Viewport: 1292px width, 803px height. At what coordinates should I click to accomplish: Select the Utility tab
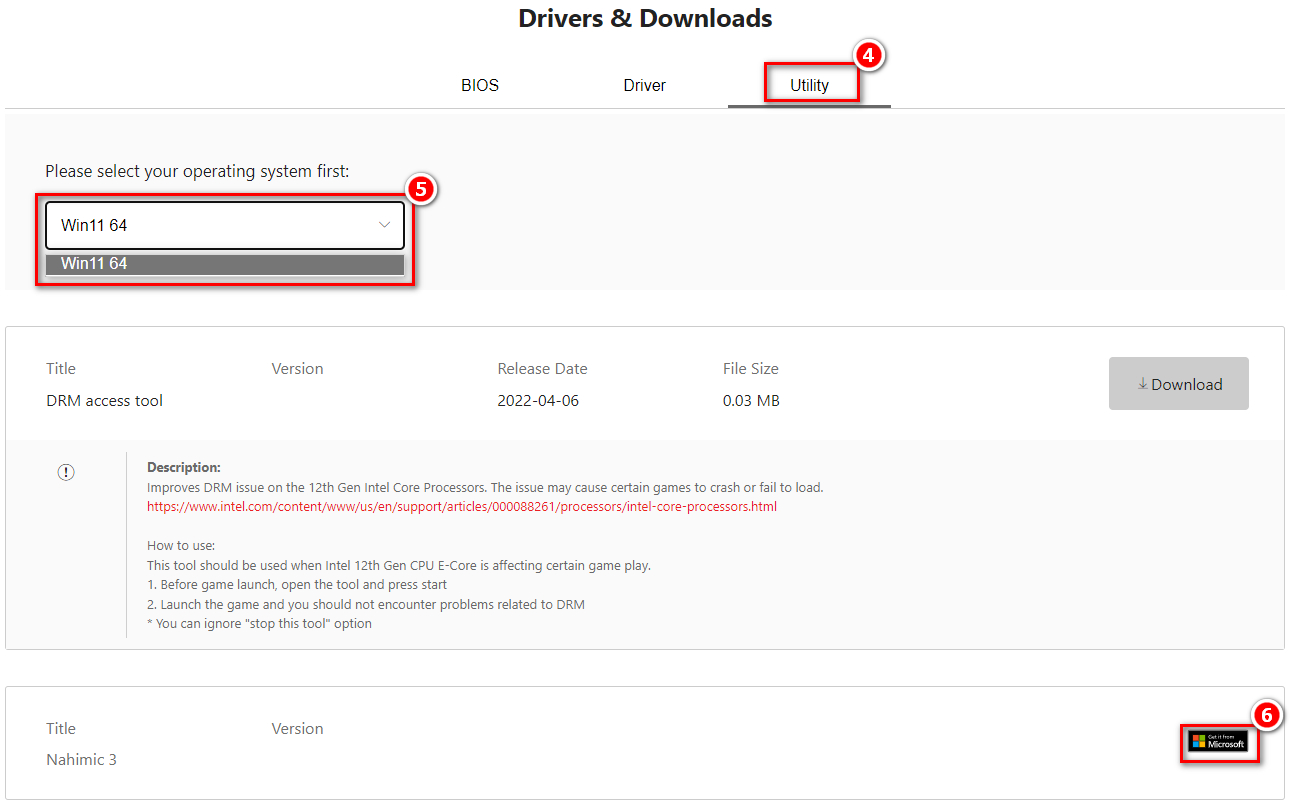809,85
